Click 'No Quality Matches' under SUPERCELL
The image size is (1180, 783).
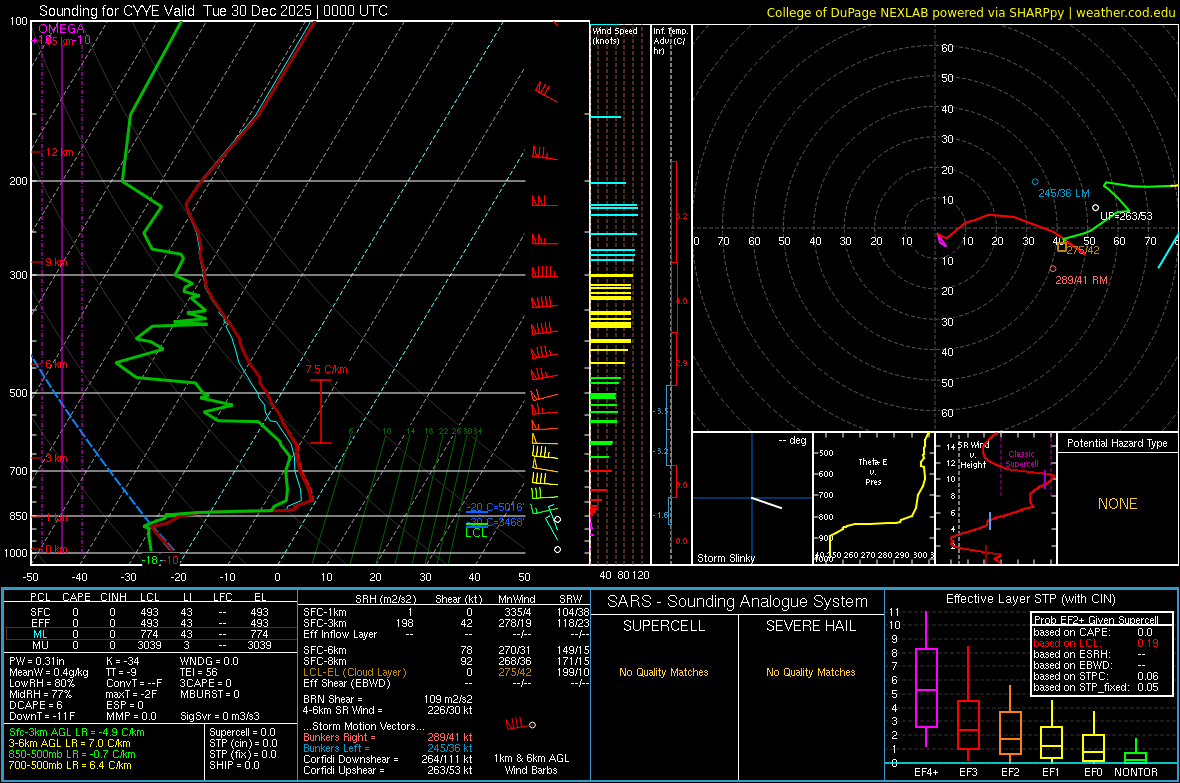pyautogui.click(x=664, y=672)
